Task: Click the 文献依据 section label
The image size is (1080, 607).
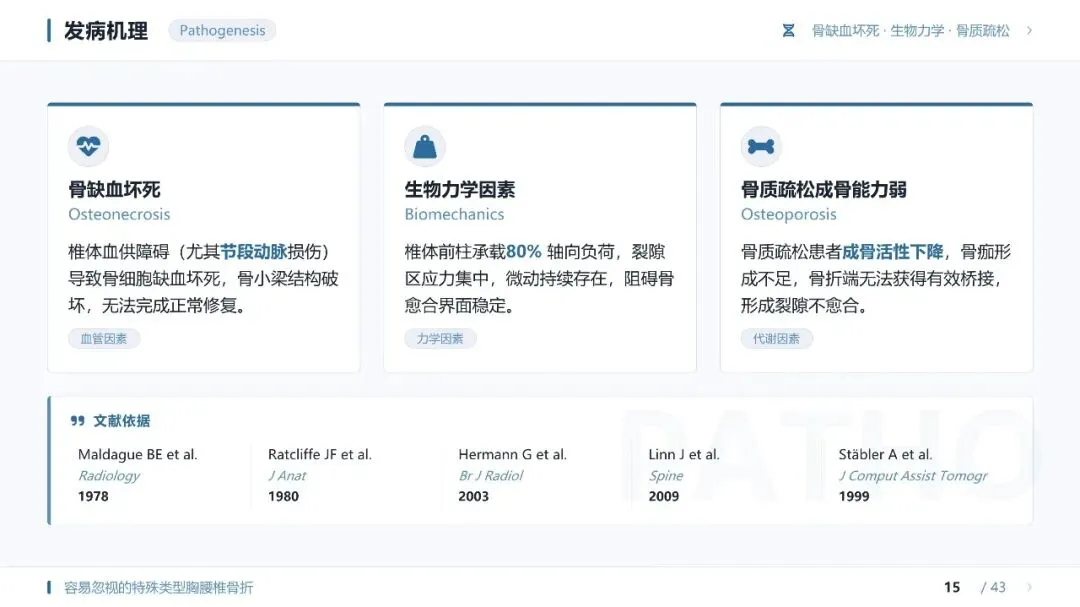Action: click(x=122, y=420)
